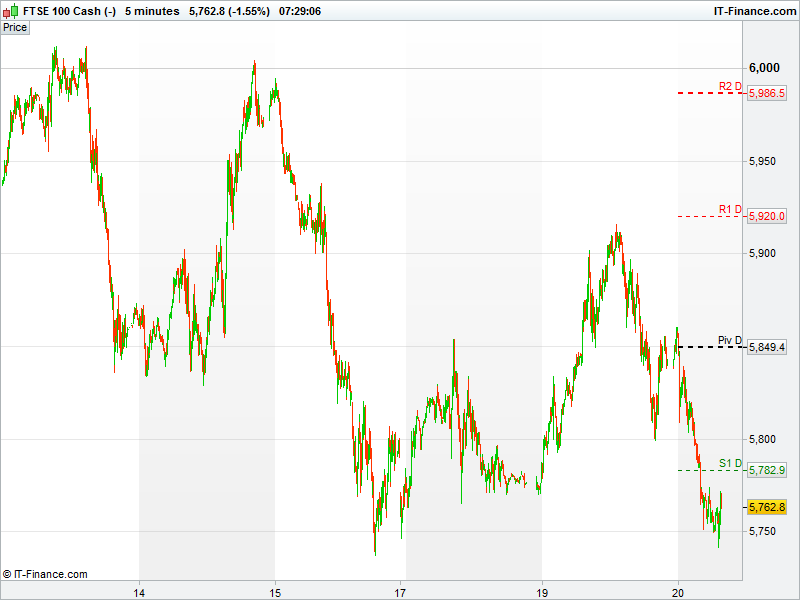The image size is (800, 600).
Task: Click date 20 on the time axis
Action: point(678,591)
